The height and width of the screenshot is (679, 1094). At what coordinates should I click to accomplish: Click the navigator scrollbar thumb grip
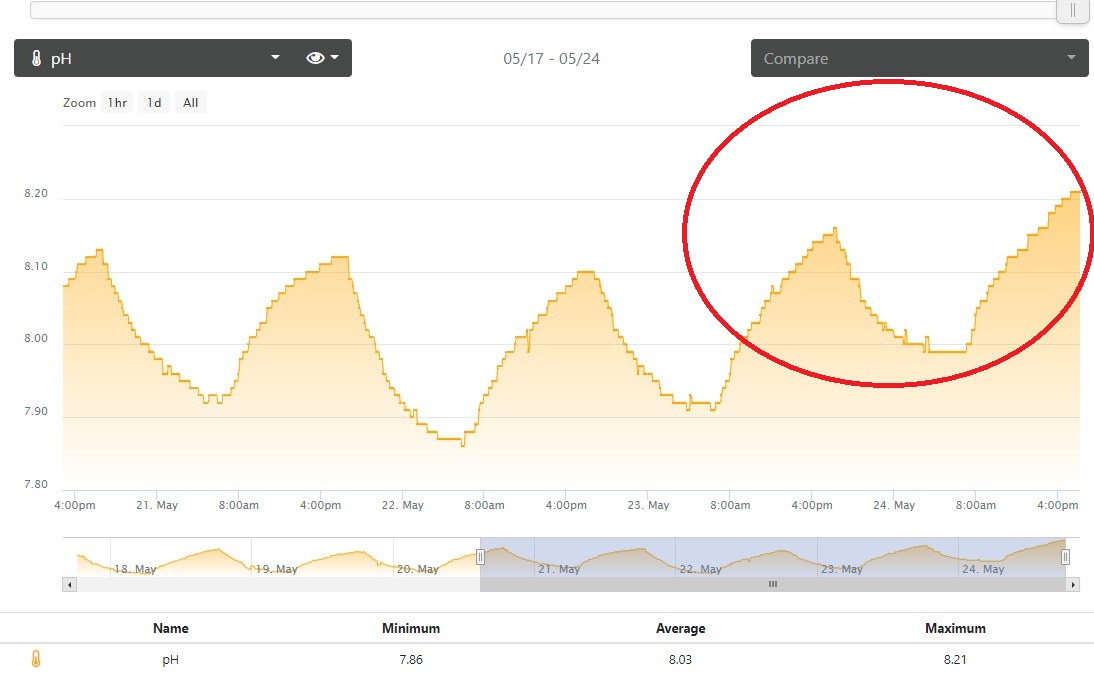(x=772, y=584)
